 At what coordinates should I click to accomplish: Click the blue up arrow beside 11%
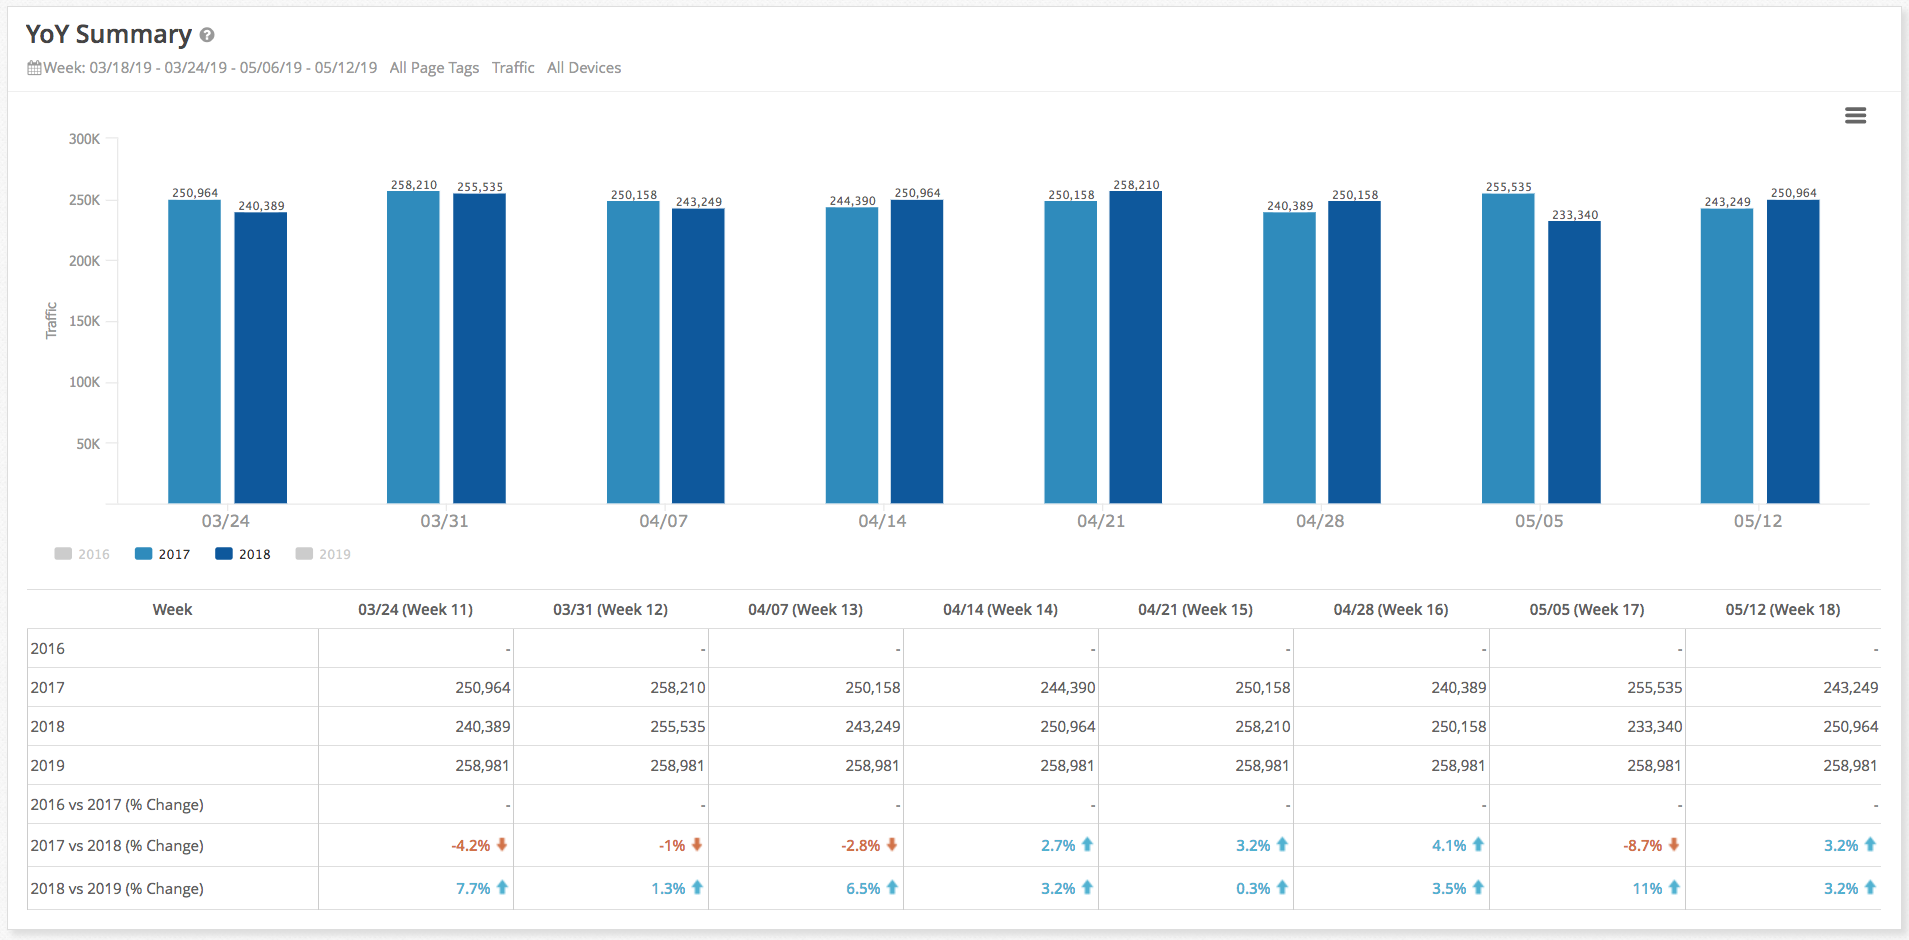click(1674, 888)
